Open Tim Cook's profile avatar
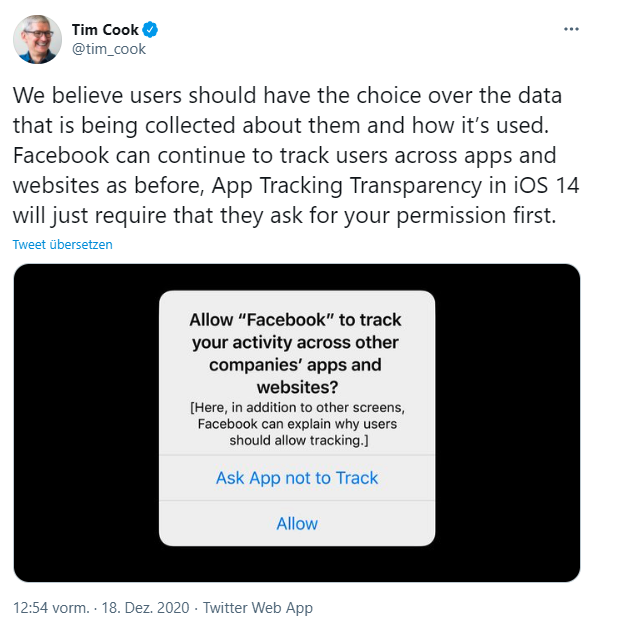 coord(38,39)
